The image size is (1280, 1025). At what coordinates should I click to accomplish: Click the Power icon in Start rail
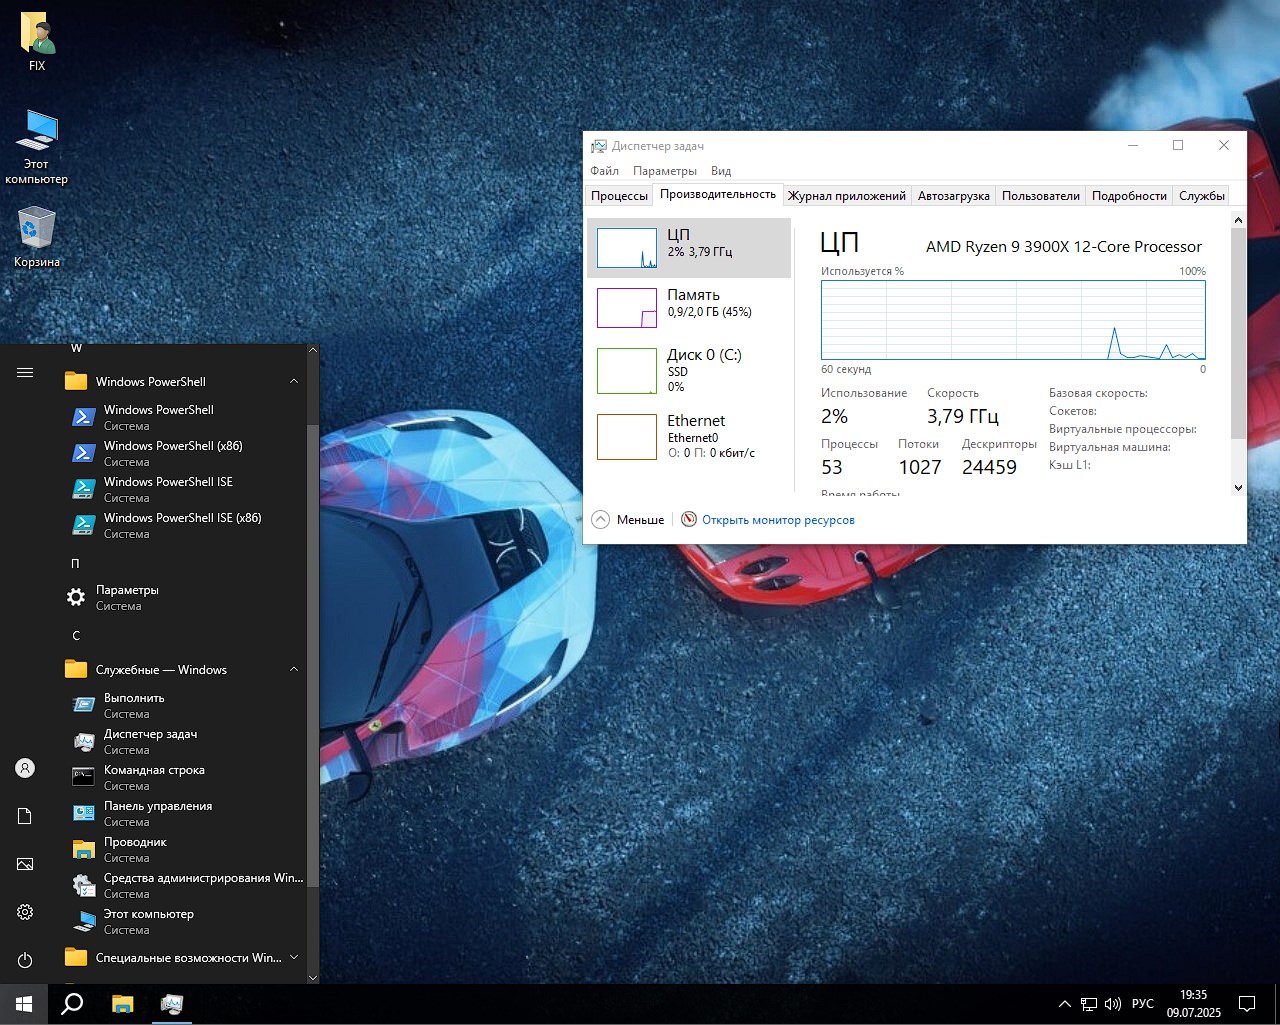(x=25, y=960)
